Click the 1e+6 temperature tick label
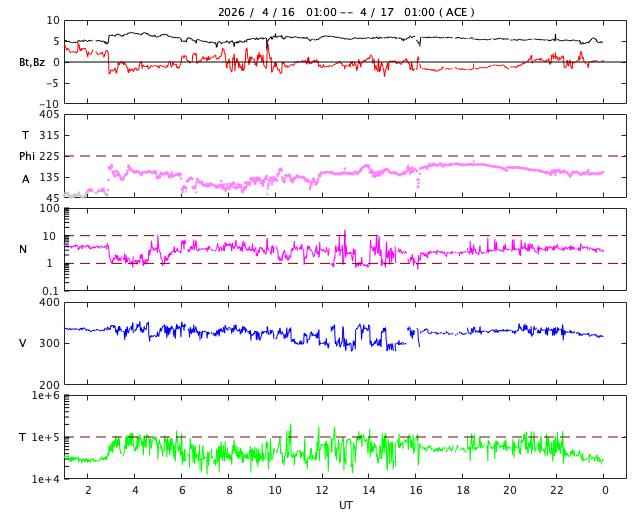Image resolution: width=640 pixels, height=512 pixels. pos(46,396)
